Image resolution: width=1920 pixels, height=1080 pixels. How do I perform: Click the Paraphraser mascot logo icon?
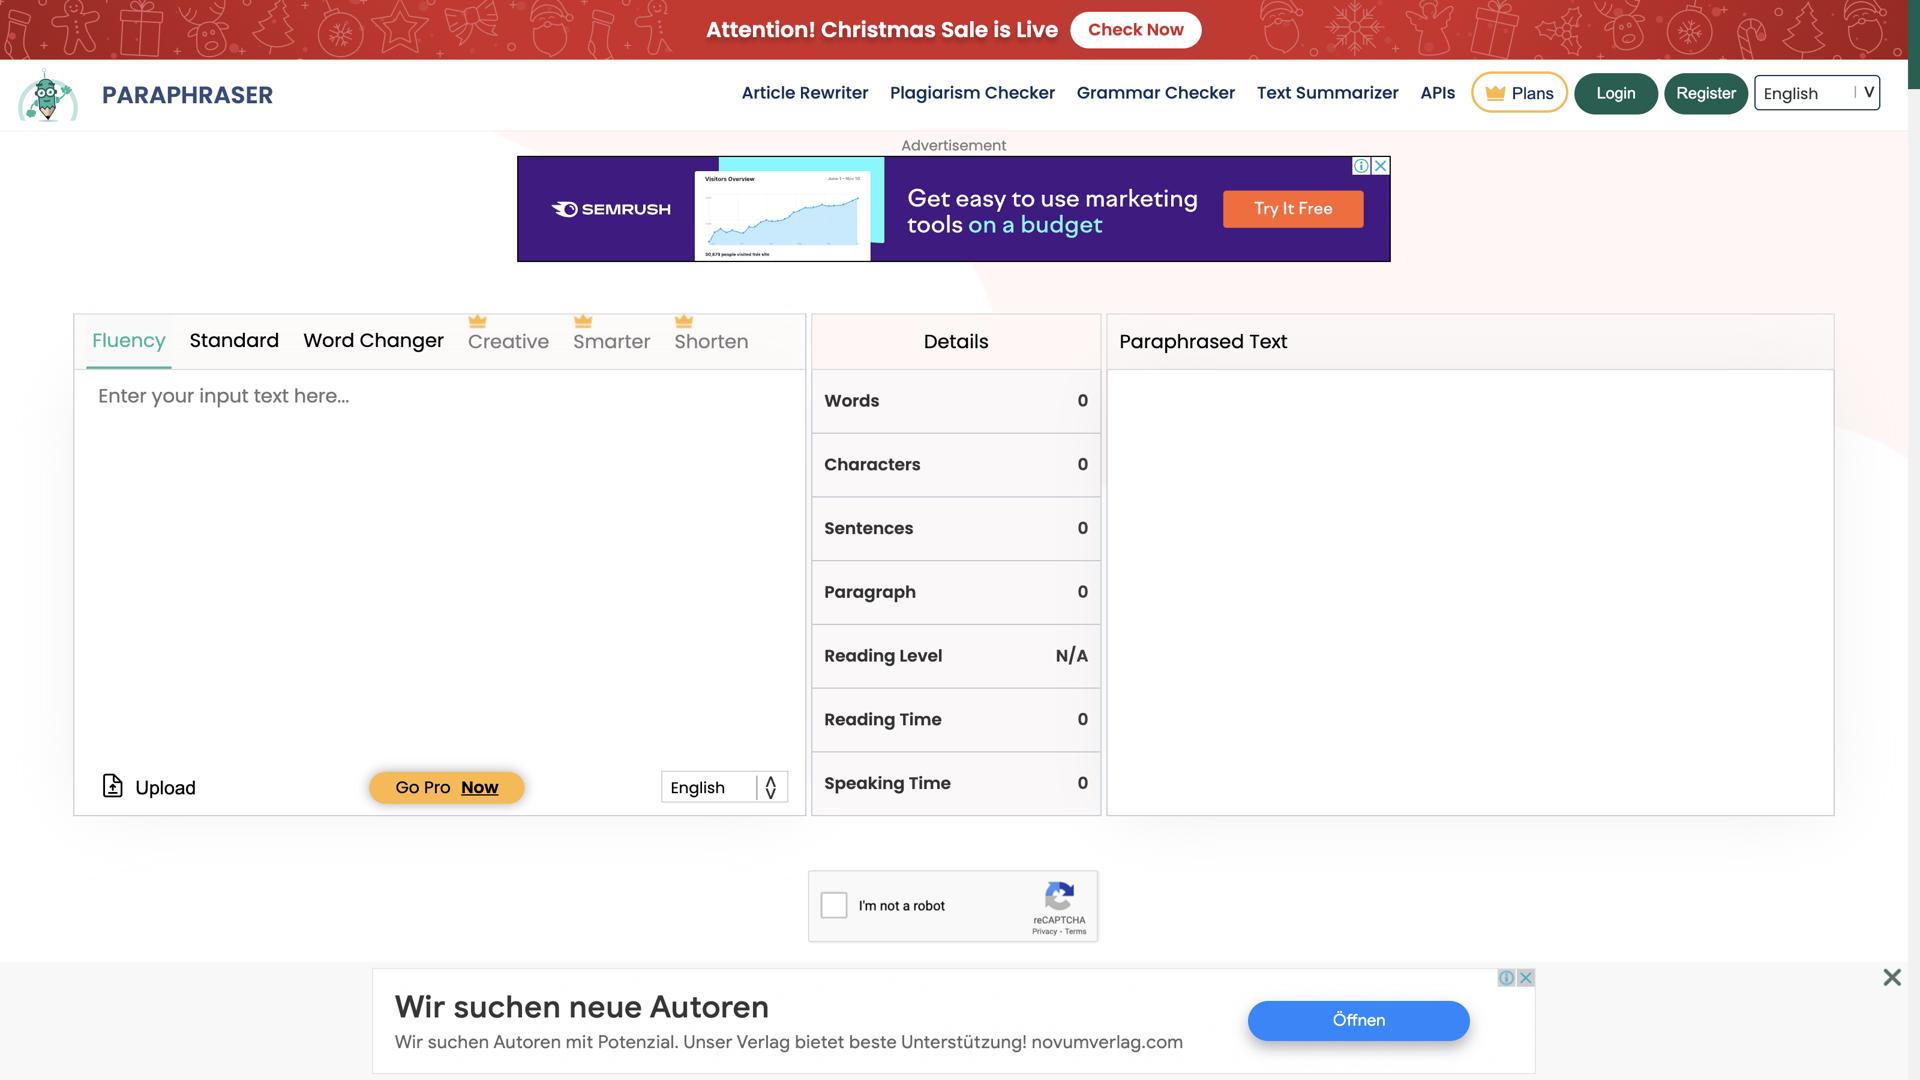47,96
